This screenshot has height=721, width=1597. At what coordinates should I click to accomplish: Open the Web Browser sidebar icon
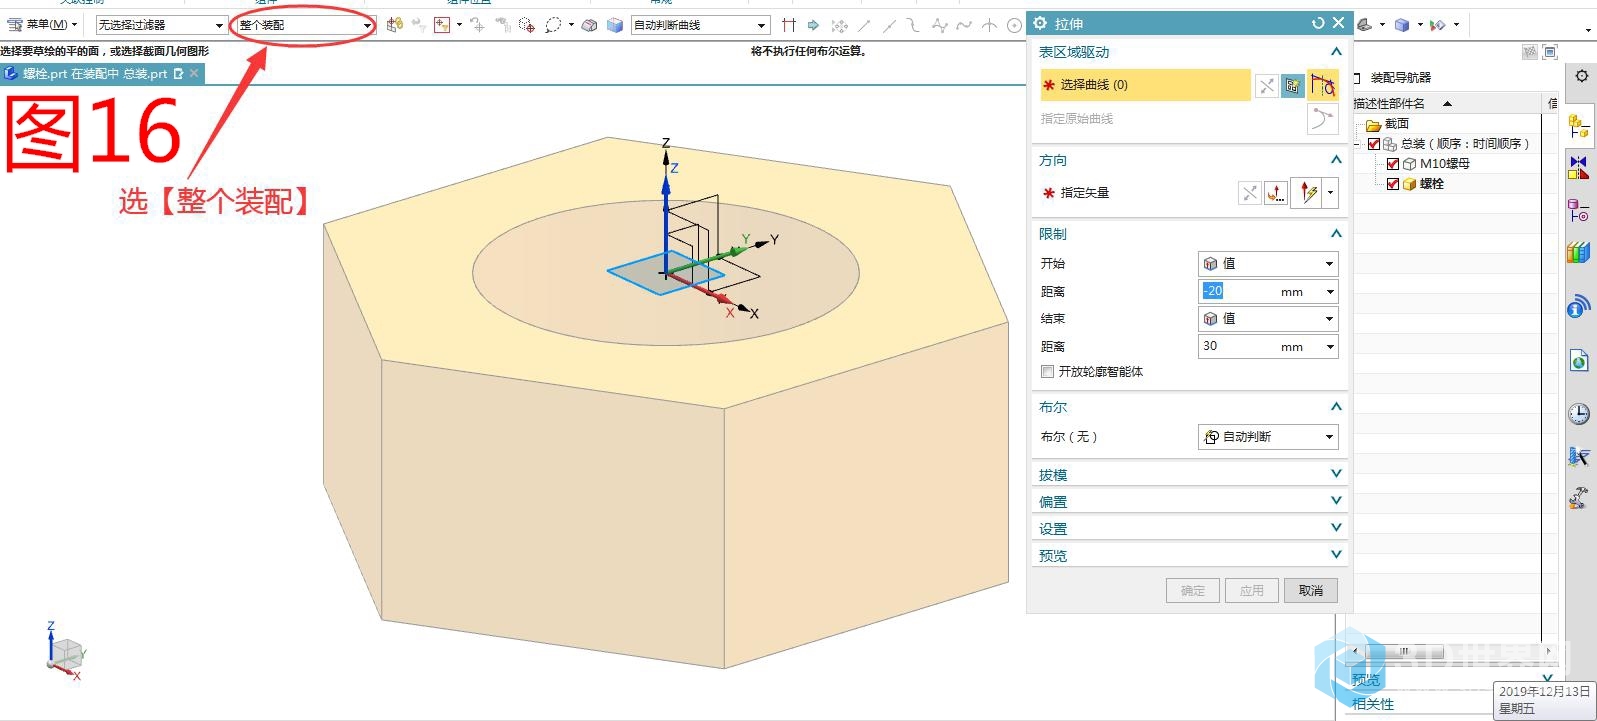1579,360
